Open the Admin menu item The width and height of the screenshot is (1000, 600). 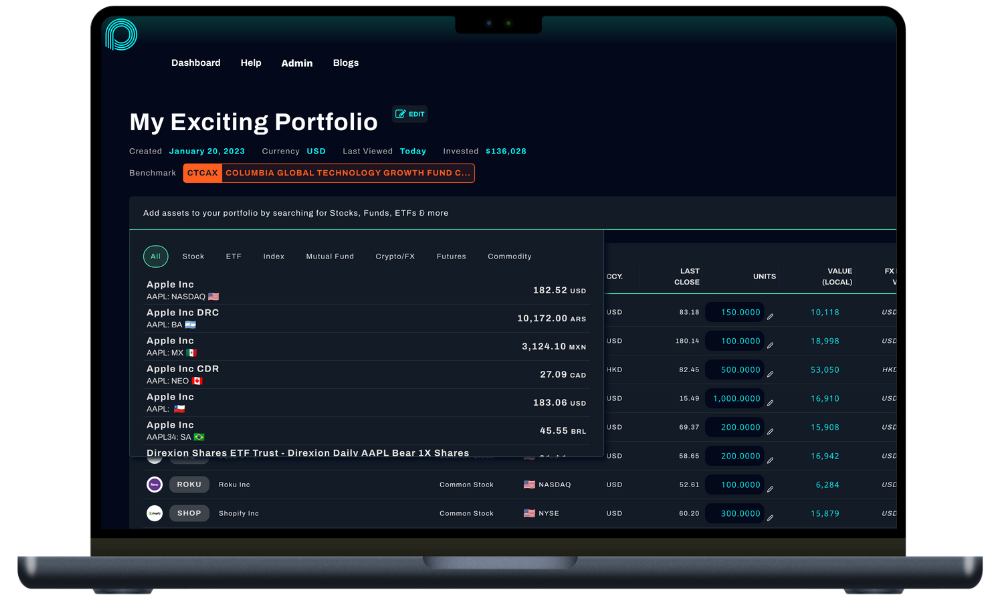click(297, 63)
